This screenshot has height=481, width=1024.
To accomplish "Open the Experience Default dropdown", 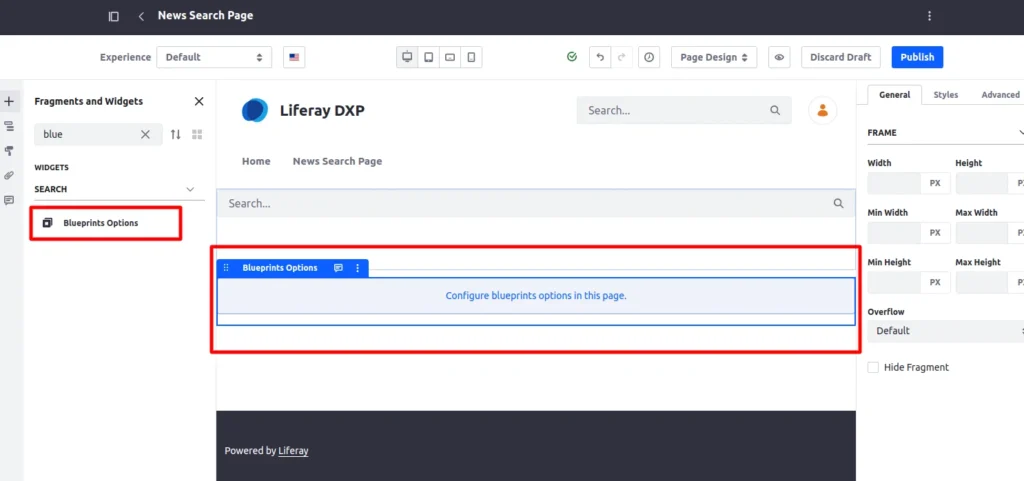I will tap(214, 57).
